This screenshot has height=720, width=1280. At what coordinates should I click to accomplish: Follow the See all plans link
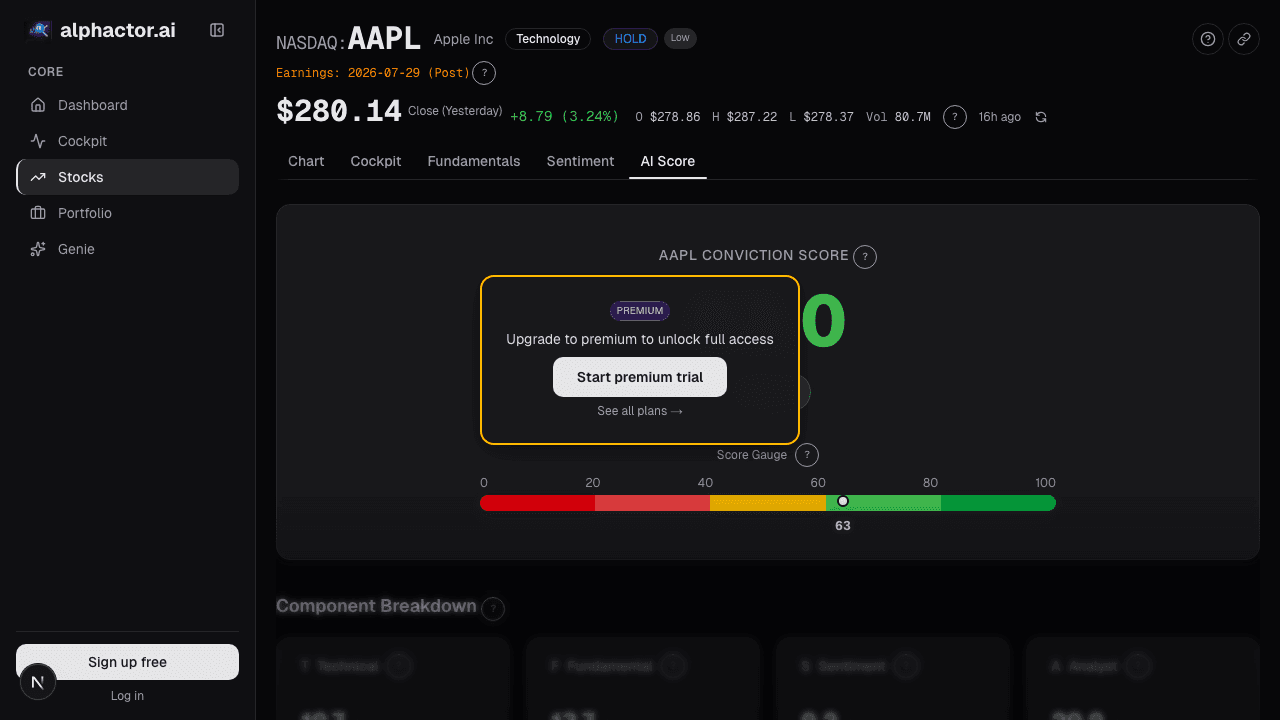[x=640, y=411]
